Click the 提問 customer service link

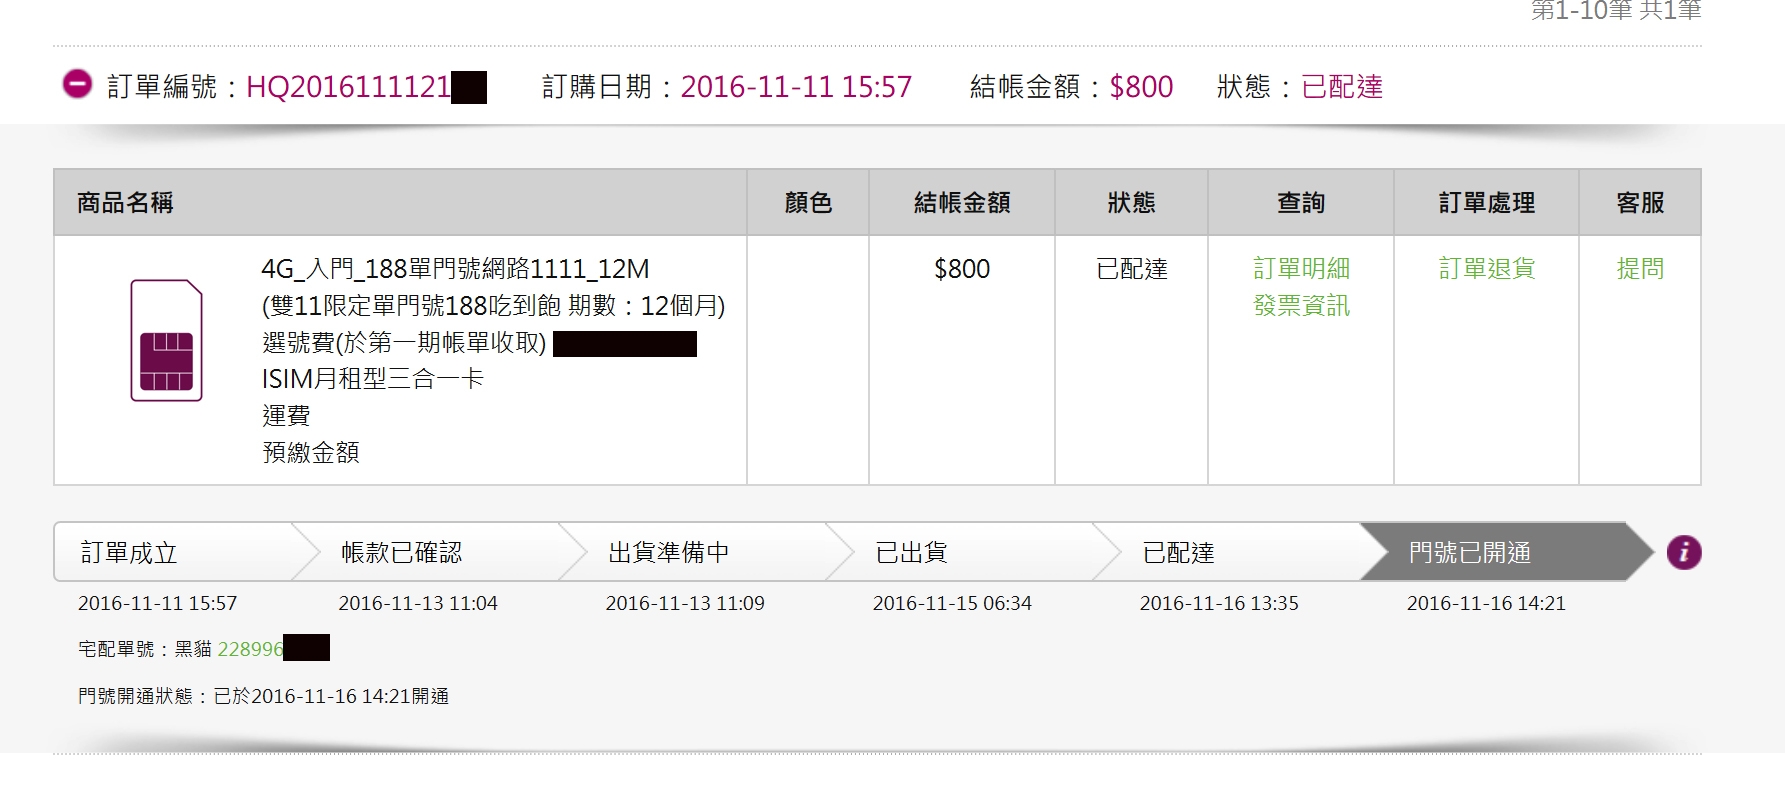click(x=1640, y=268)
